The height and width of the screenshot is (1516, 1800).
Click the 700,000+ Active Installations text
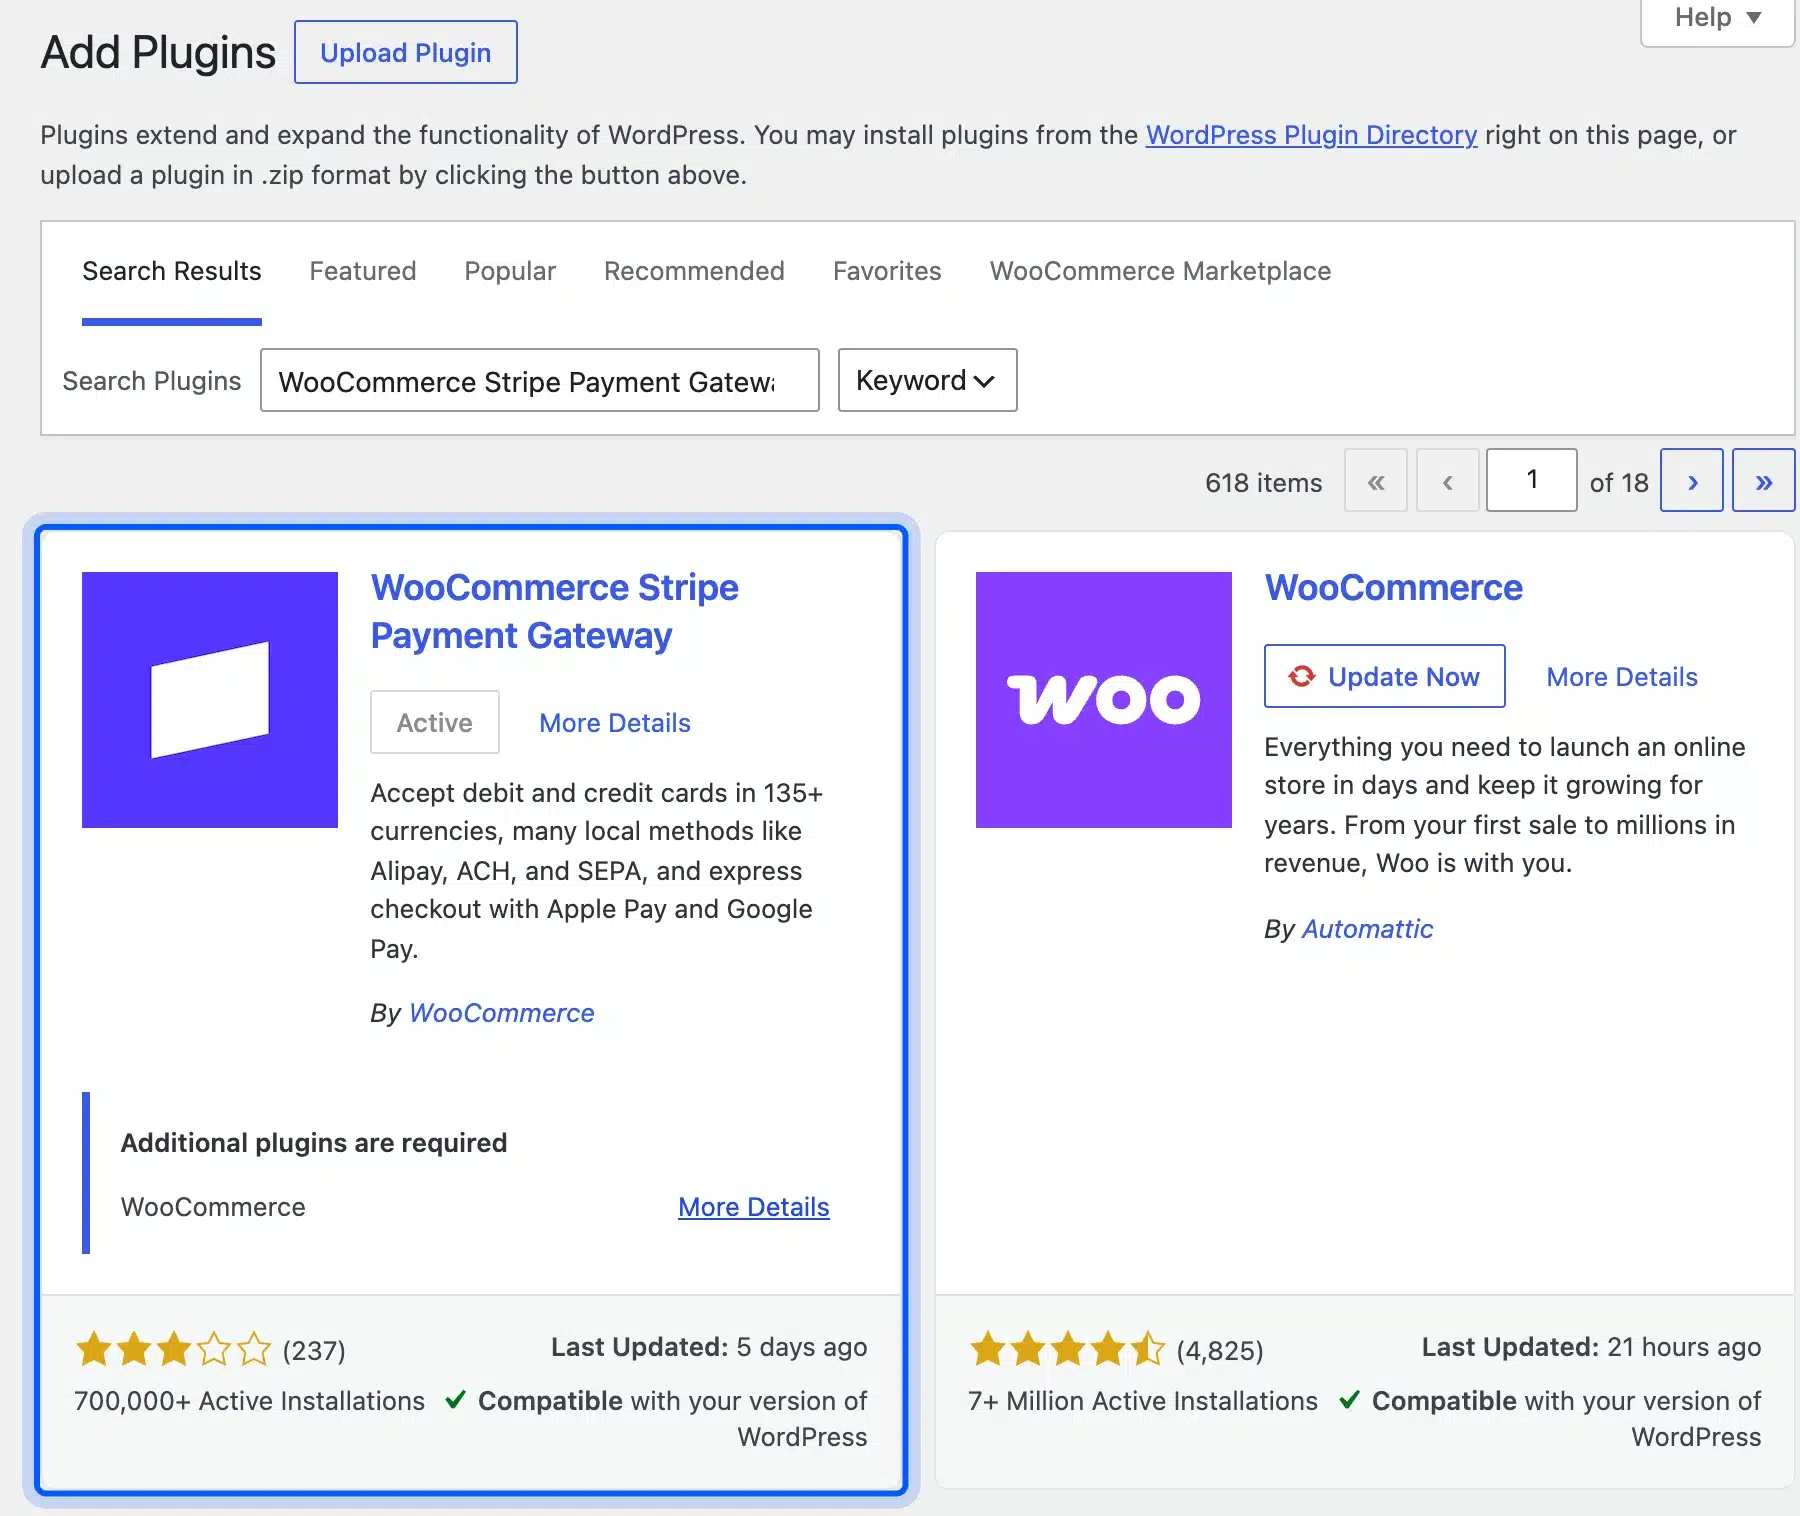pyautogui.click(x=249, y=1401)
